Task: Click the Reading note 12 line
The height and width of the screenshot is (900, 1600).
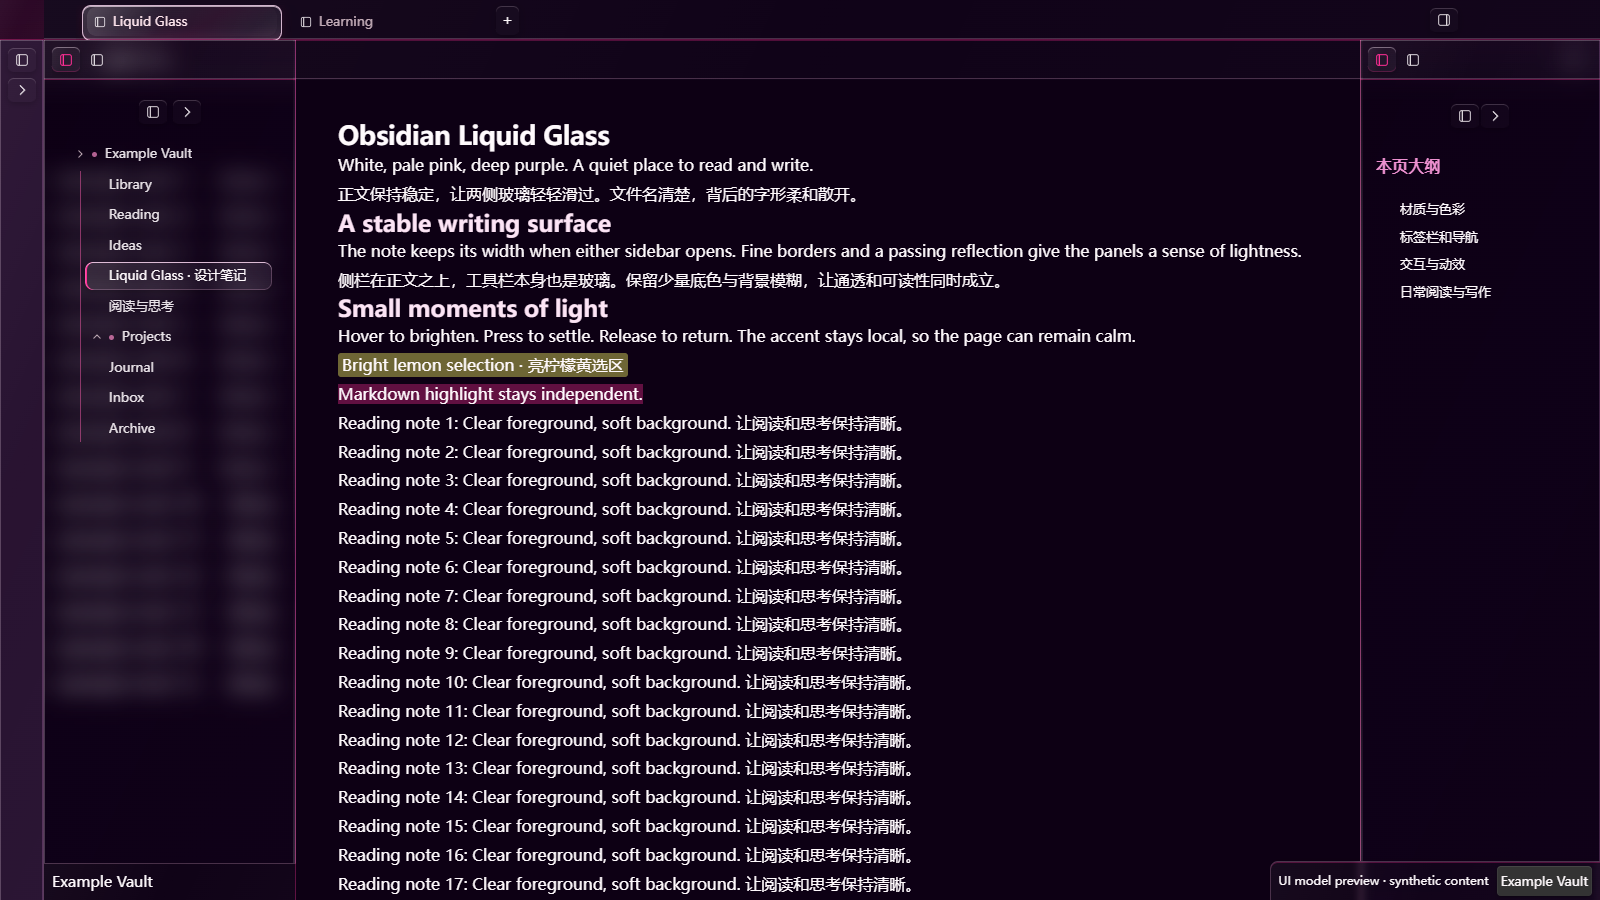Action: [x=626, y=740]
